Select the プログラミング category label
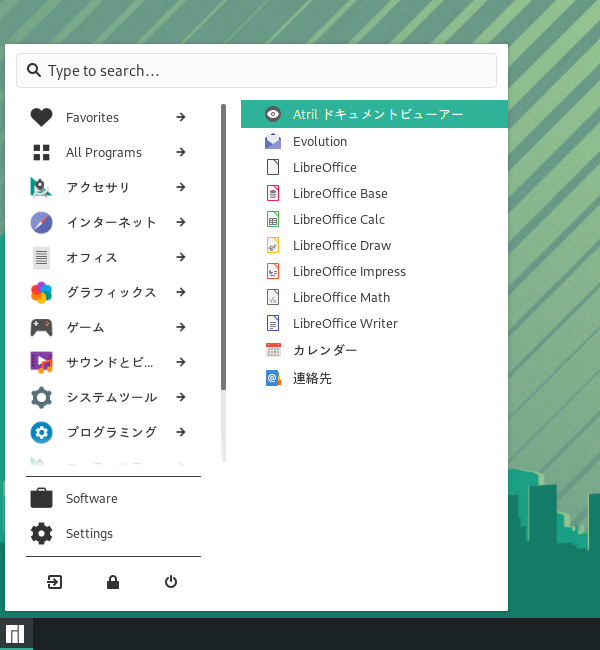 click(112, 432)
